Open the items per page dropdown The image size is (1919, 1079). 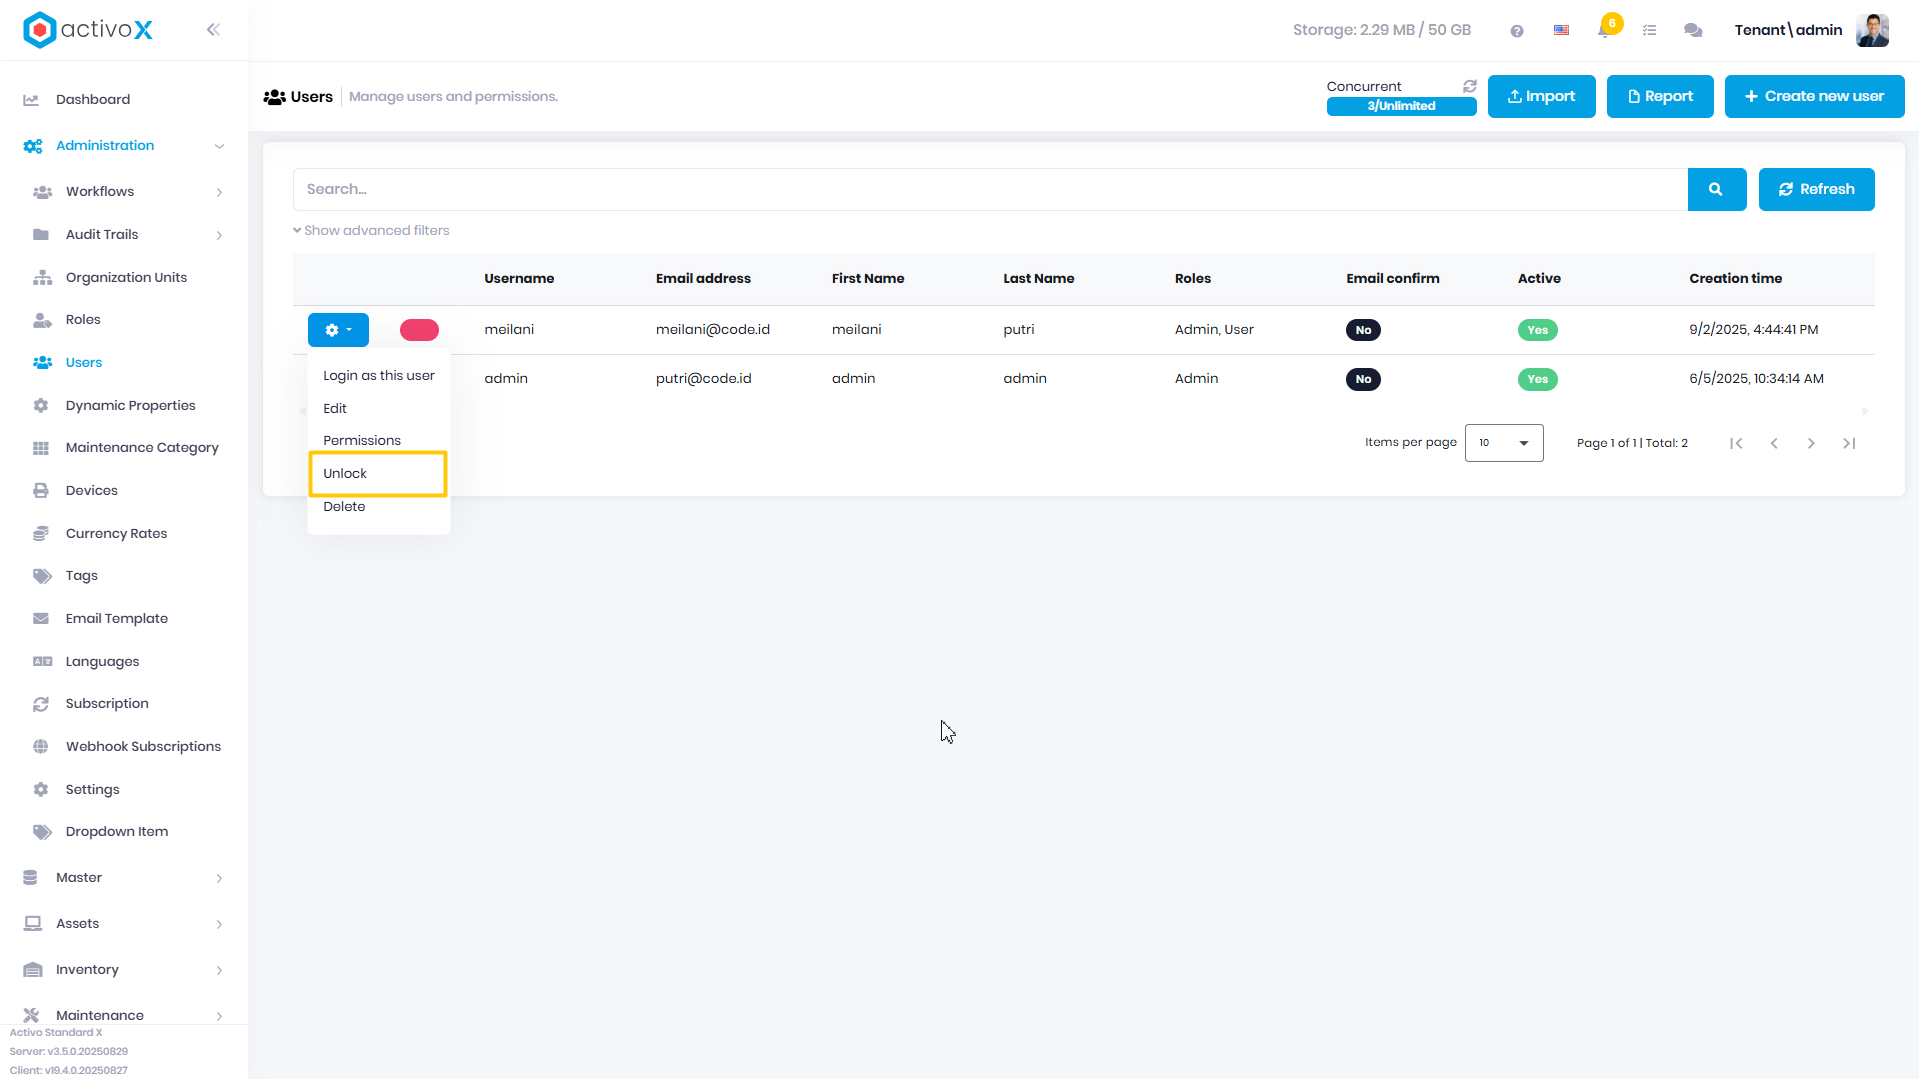(x=1504, y=443)
